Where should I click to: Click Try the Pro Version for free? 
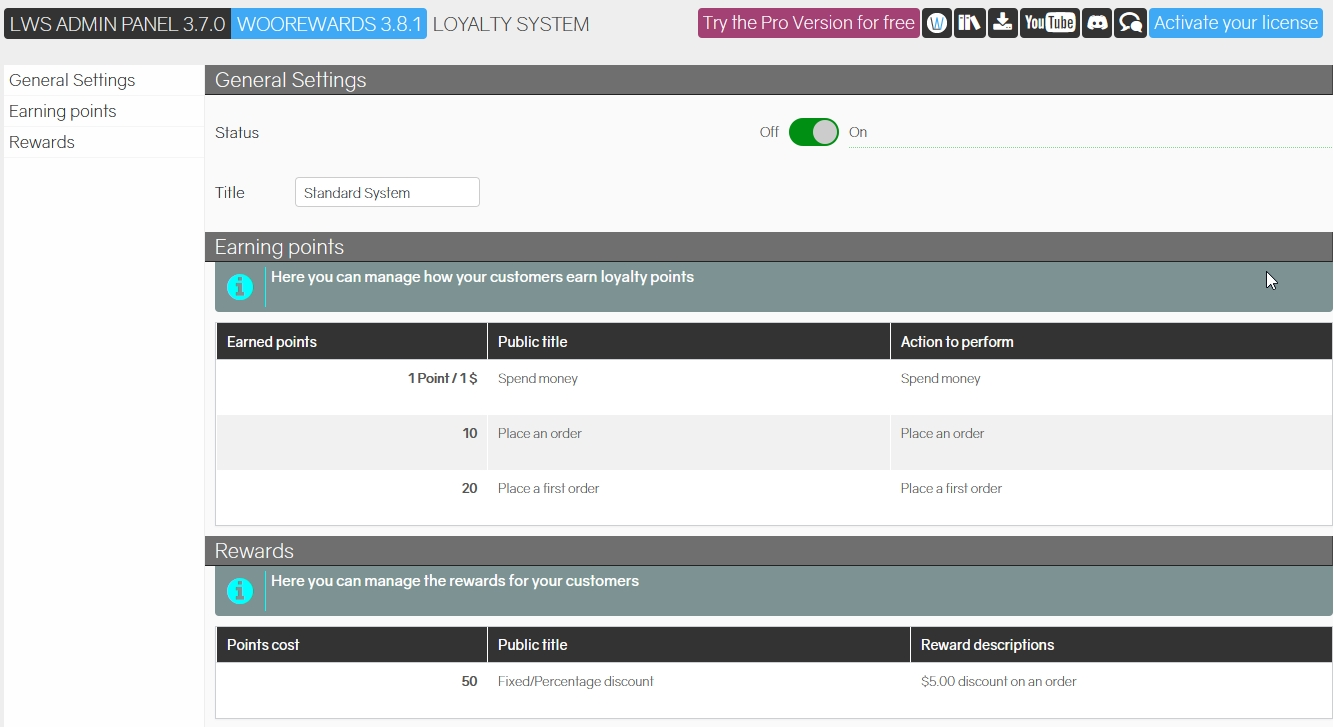pyautogui.click(x=808, y=23)
